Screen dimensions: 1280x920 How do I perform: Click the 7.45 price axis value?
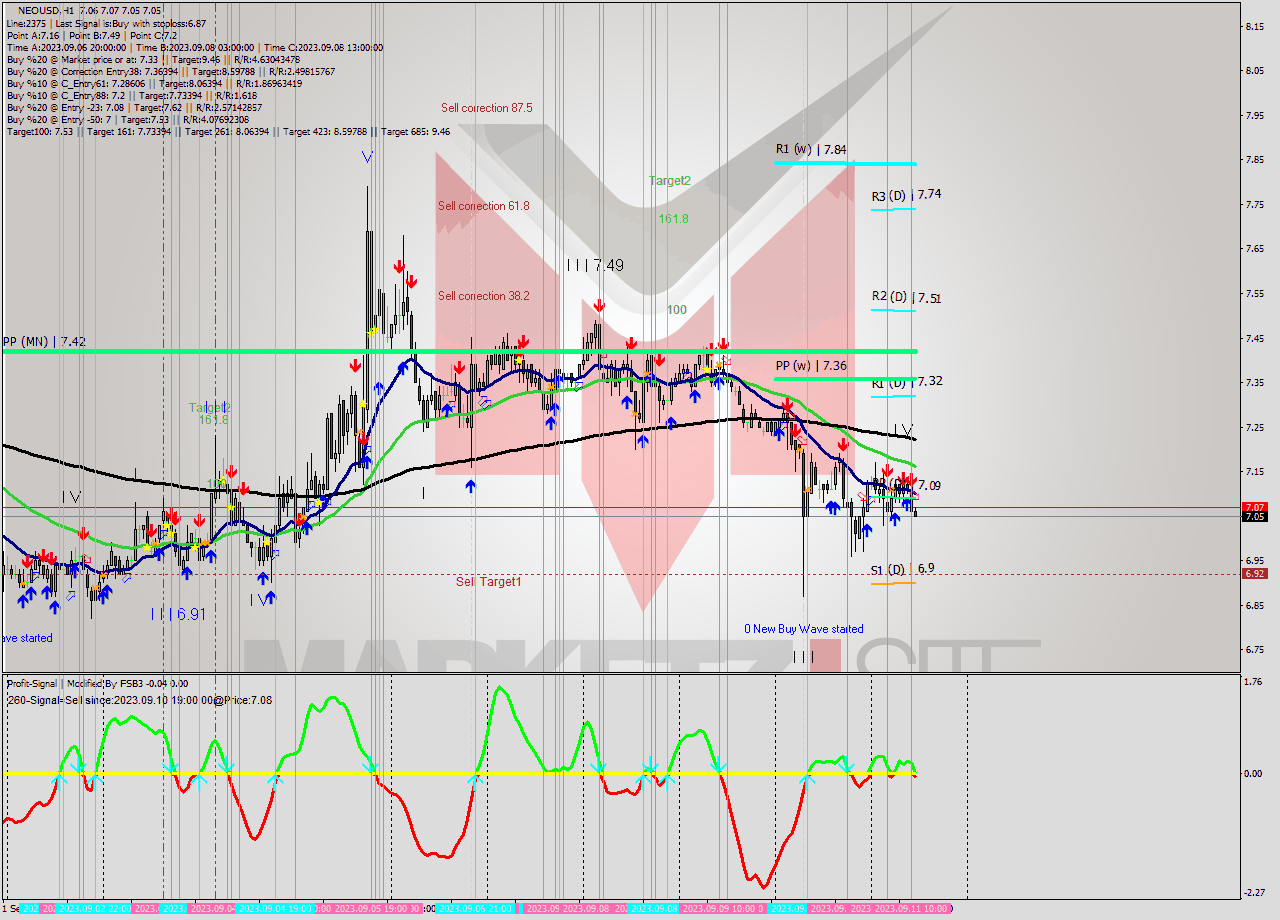coord(1256,338)
